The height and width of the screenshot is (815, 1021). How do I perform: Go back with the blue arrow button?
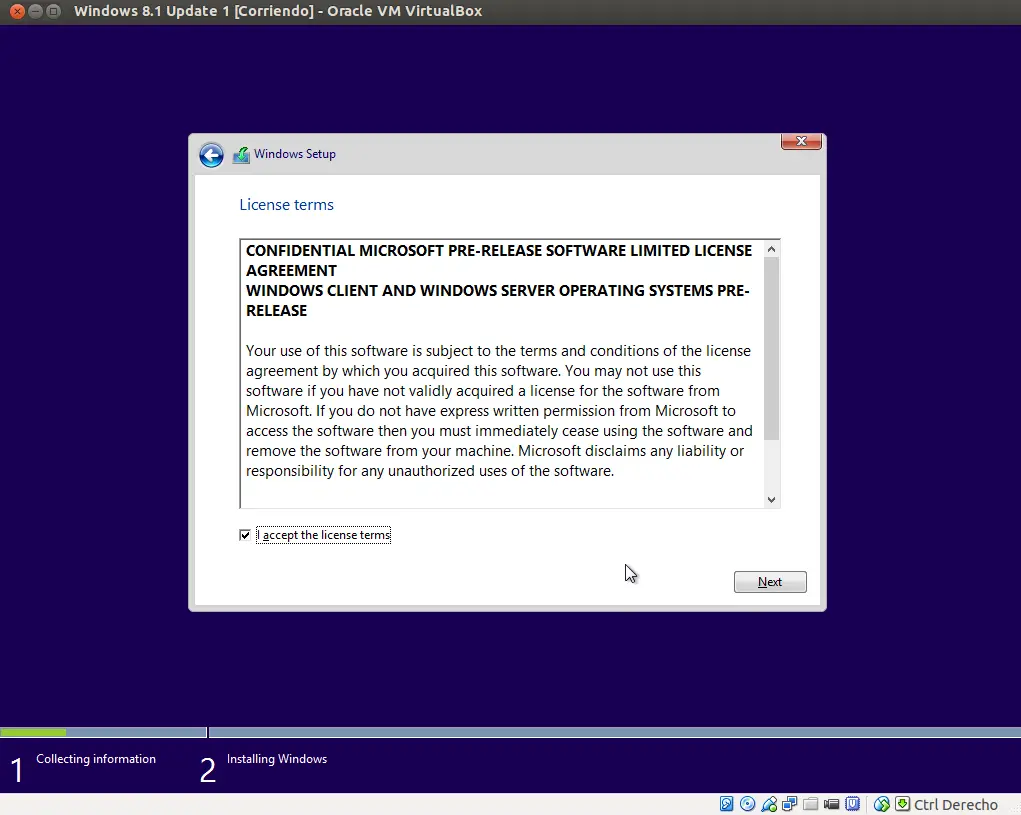[211, 155]
